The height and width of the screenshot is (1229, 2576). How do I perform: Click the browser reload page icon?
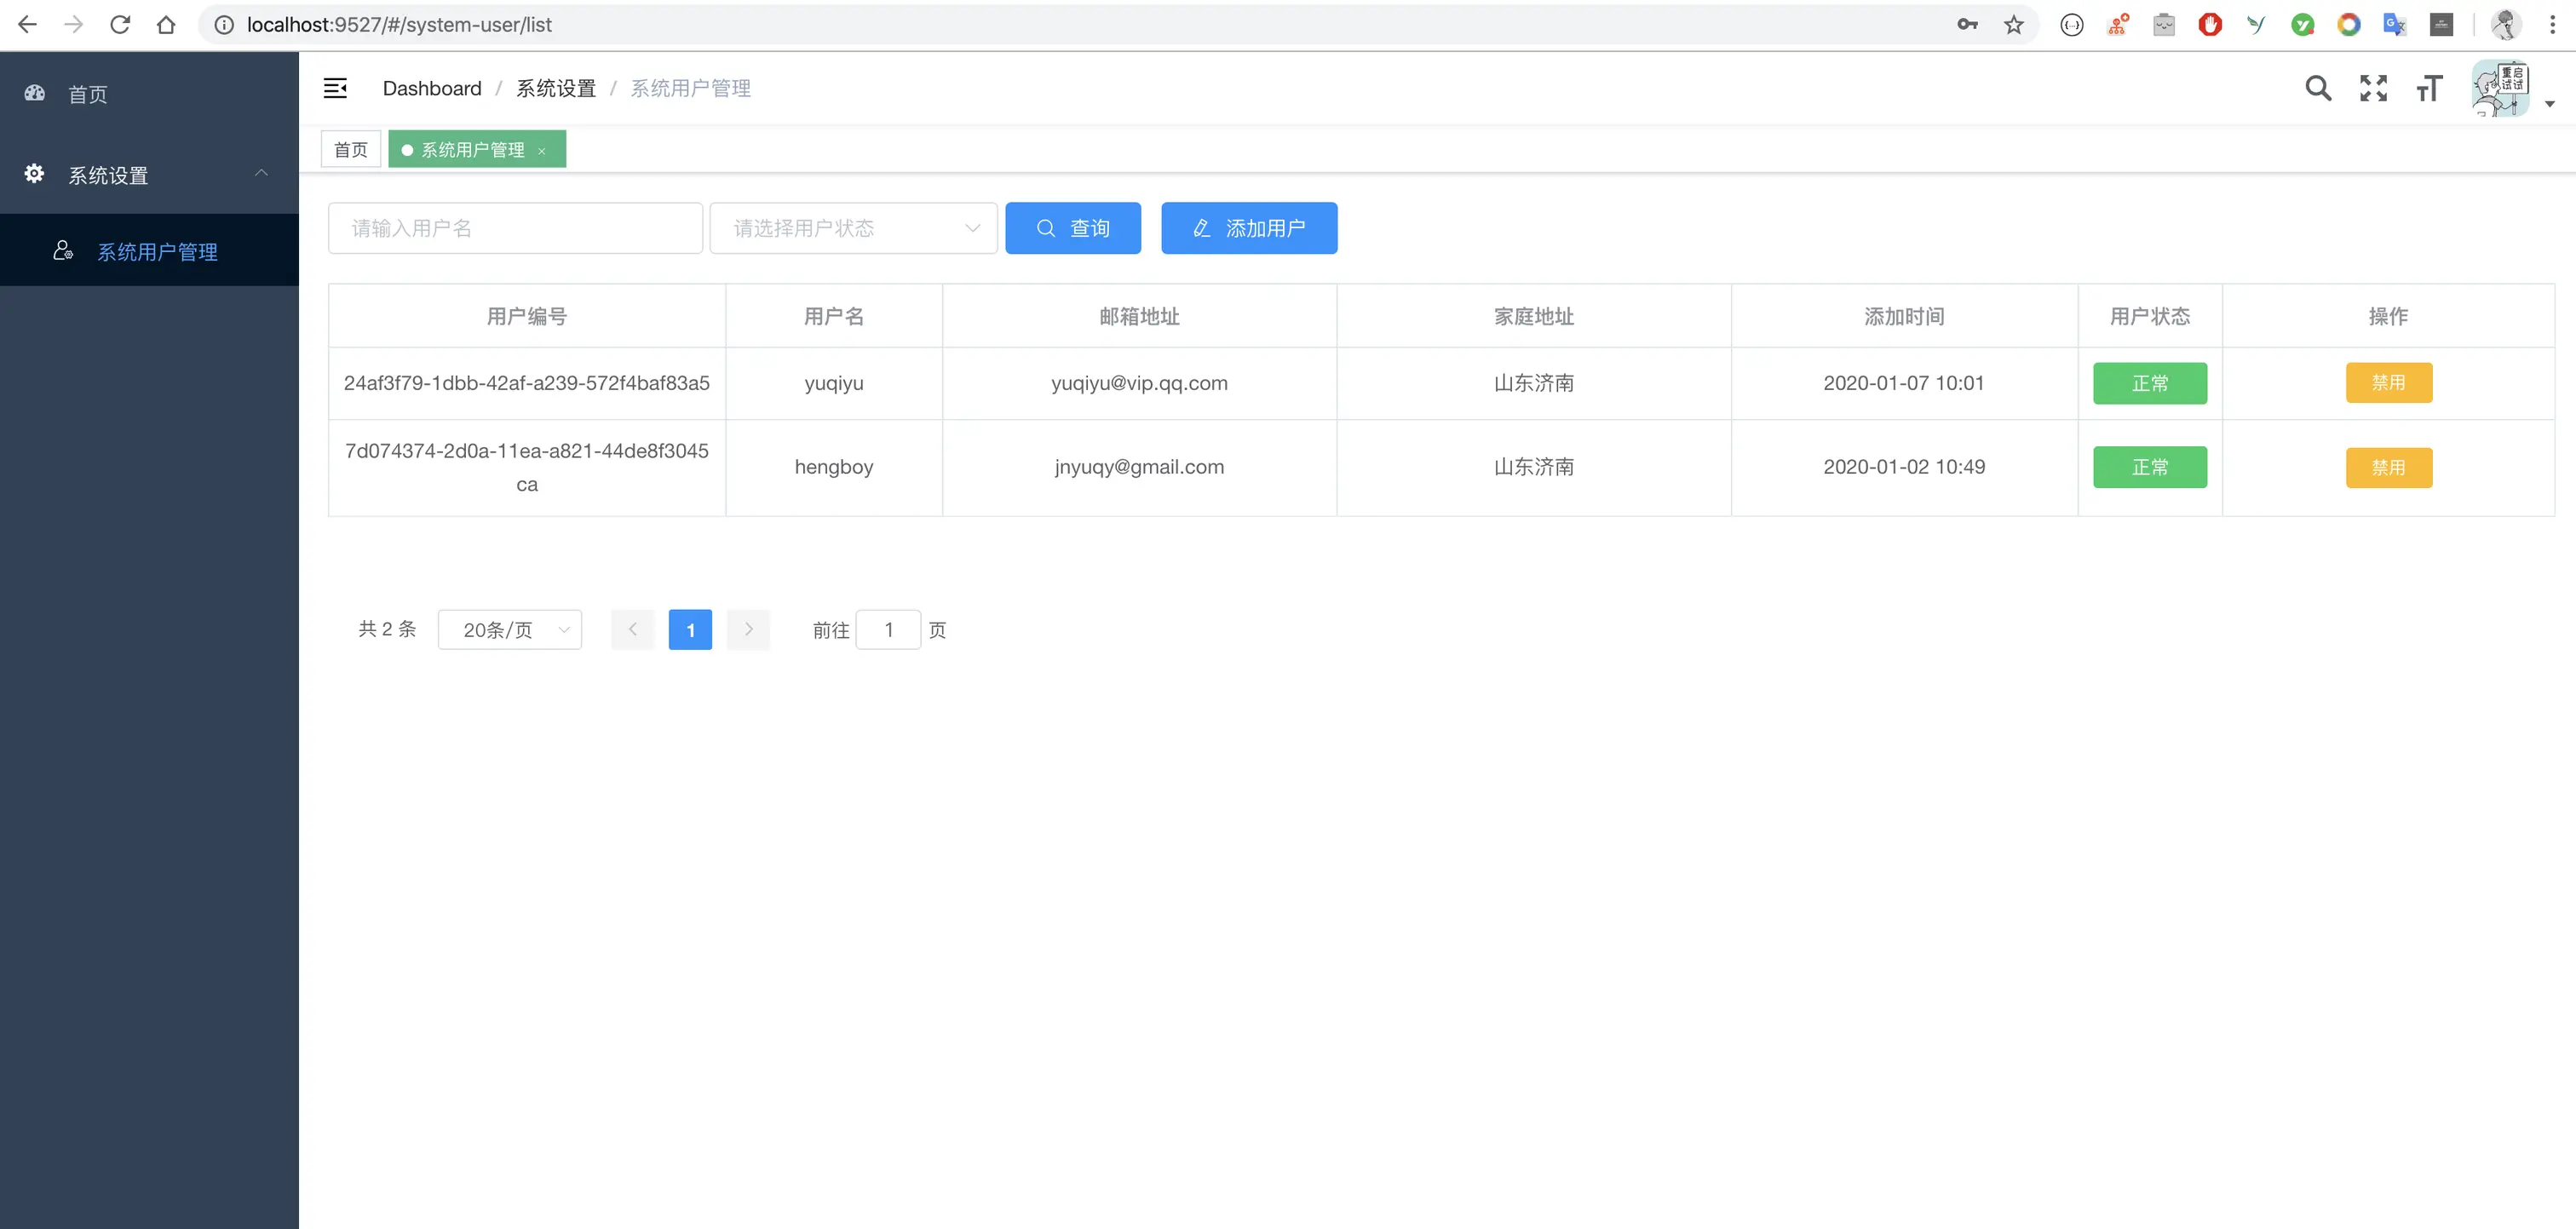(120, 25)
